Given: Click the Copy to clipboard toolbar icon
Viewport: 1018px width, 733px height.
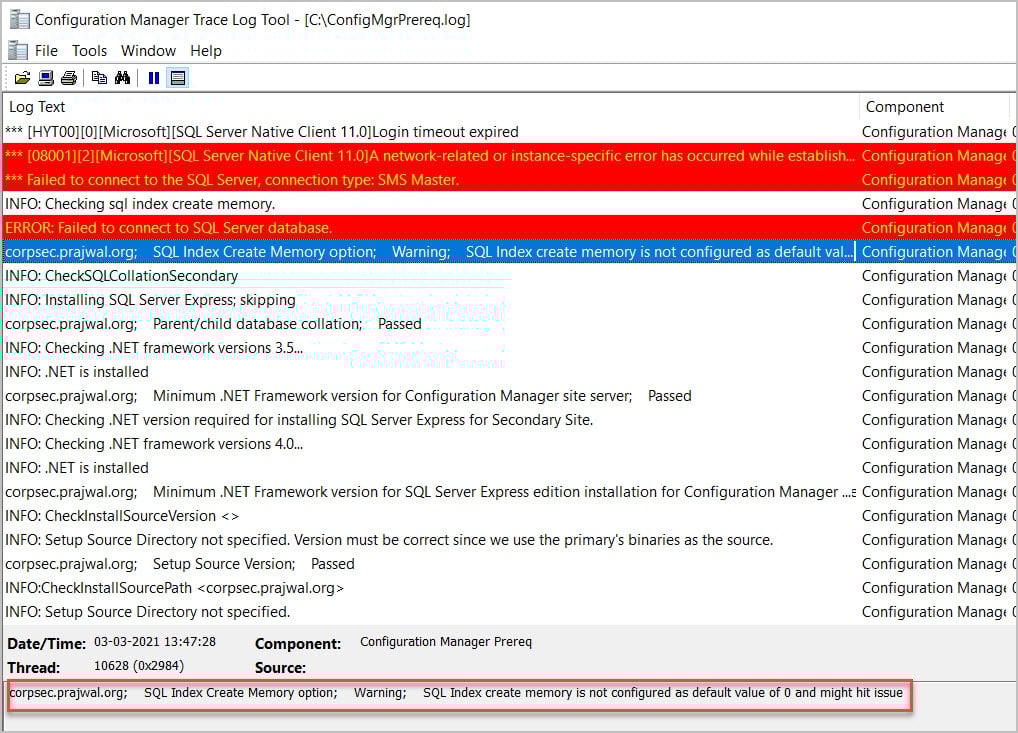Looking at the screenshot, I should click(99, 79).
